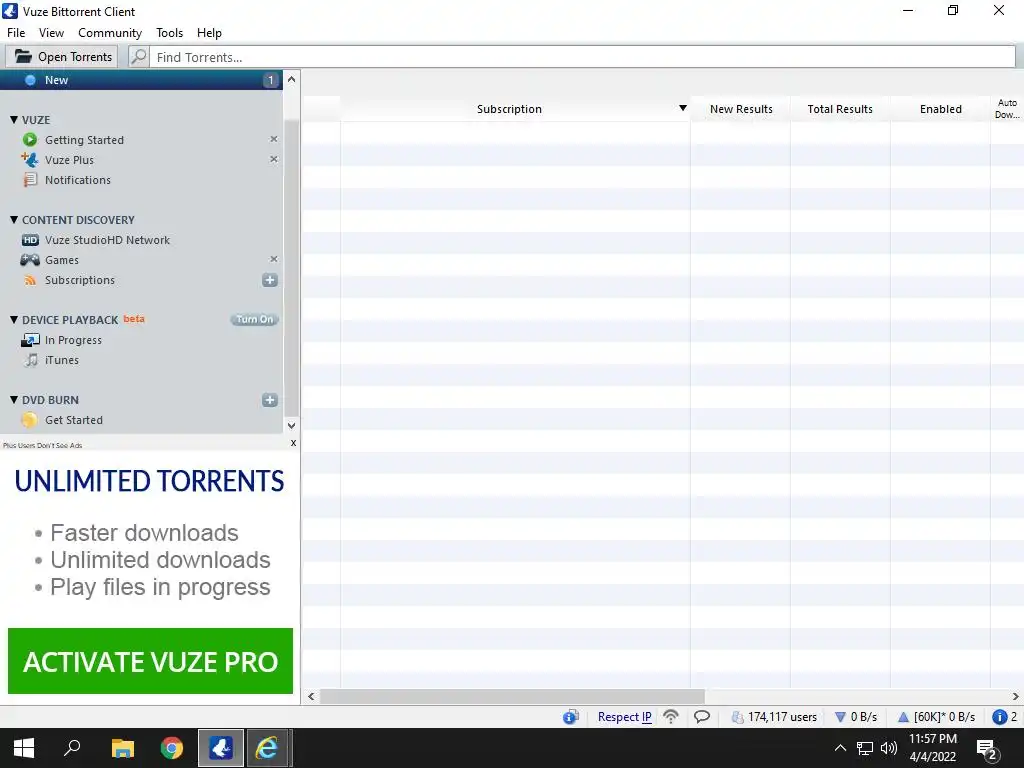Viewport: 1024px width, 768px height.
Task: Open the Windows Start menu
Action: tap(24, 748)
